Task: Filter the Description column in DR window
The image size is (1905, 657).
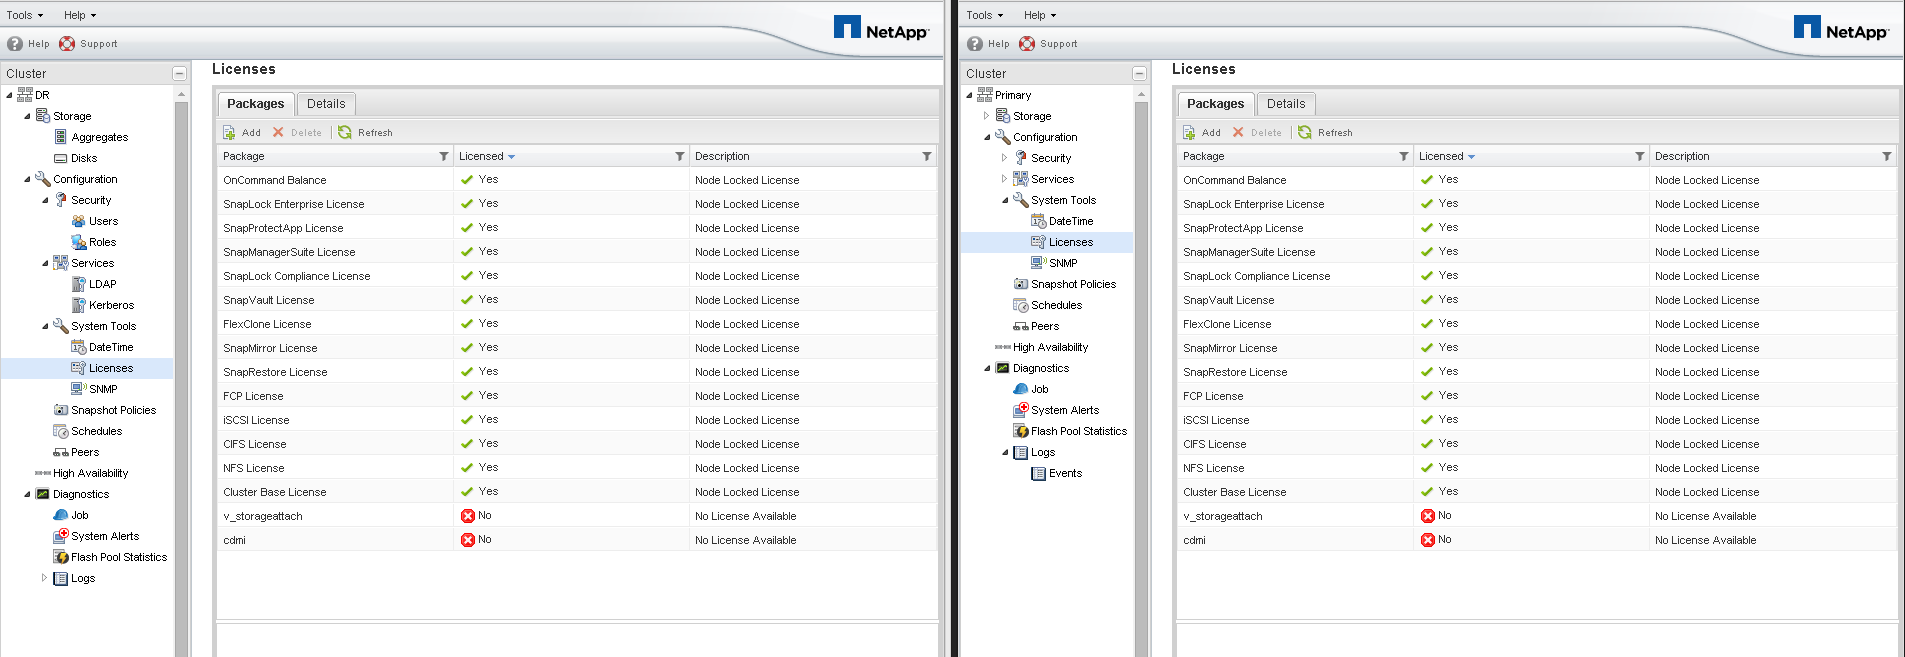Action: pyautogui.click(x=927, y=156)
